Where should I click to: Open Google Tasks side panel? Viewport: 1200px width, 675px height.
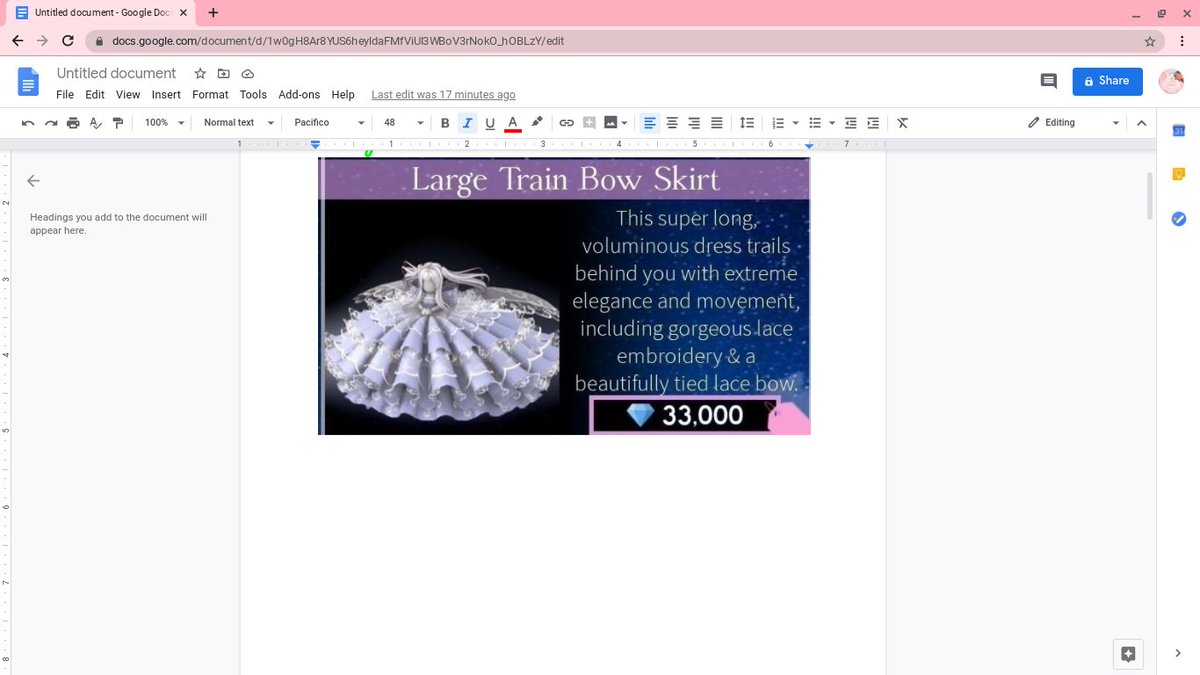point(1178,218)
